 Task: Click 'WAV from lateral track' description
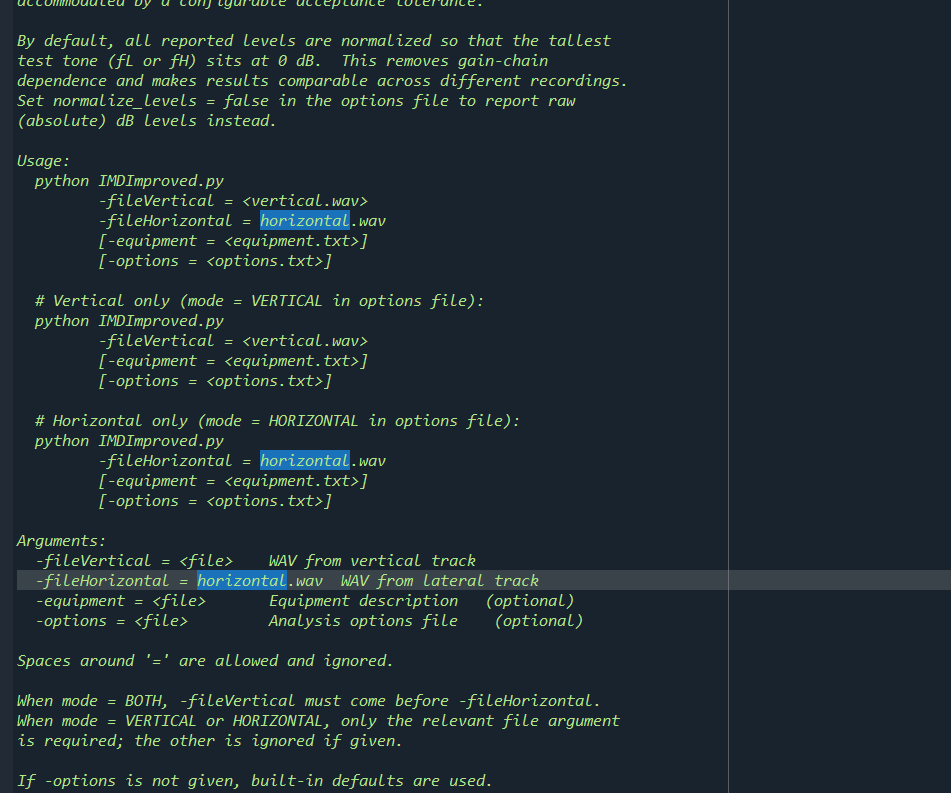(x=440, y=581)
